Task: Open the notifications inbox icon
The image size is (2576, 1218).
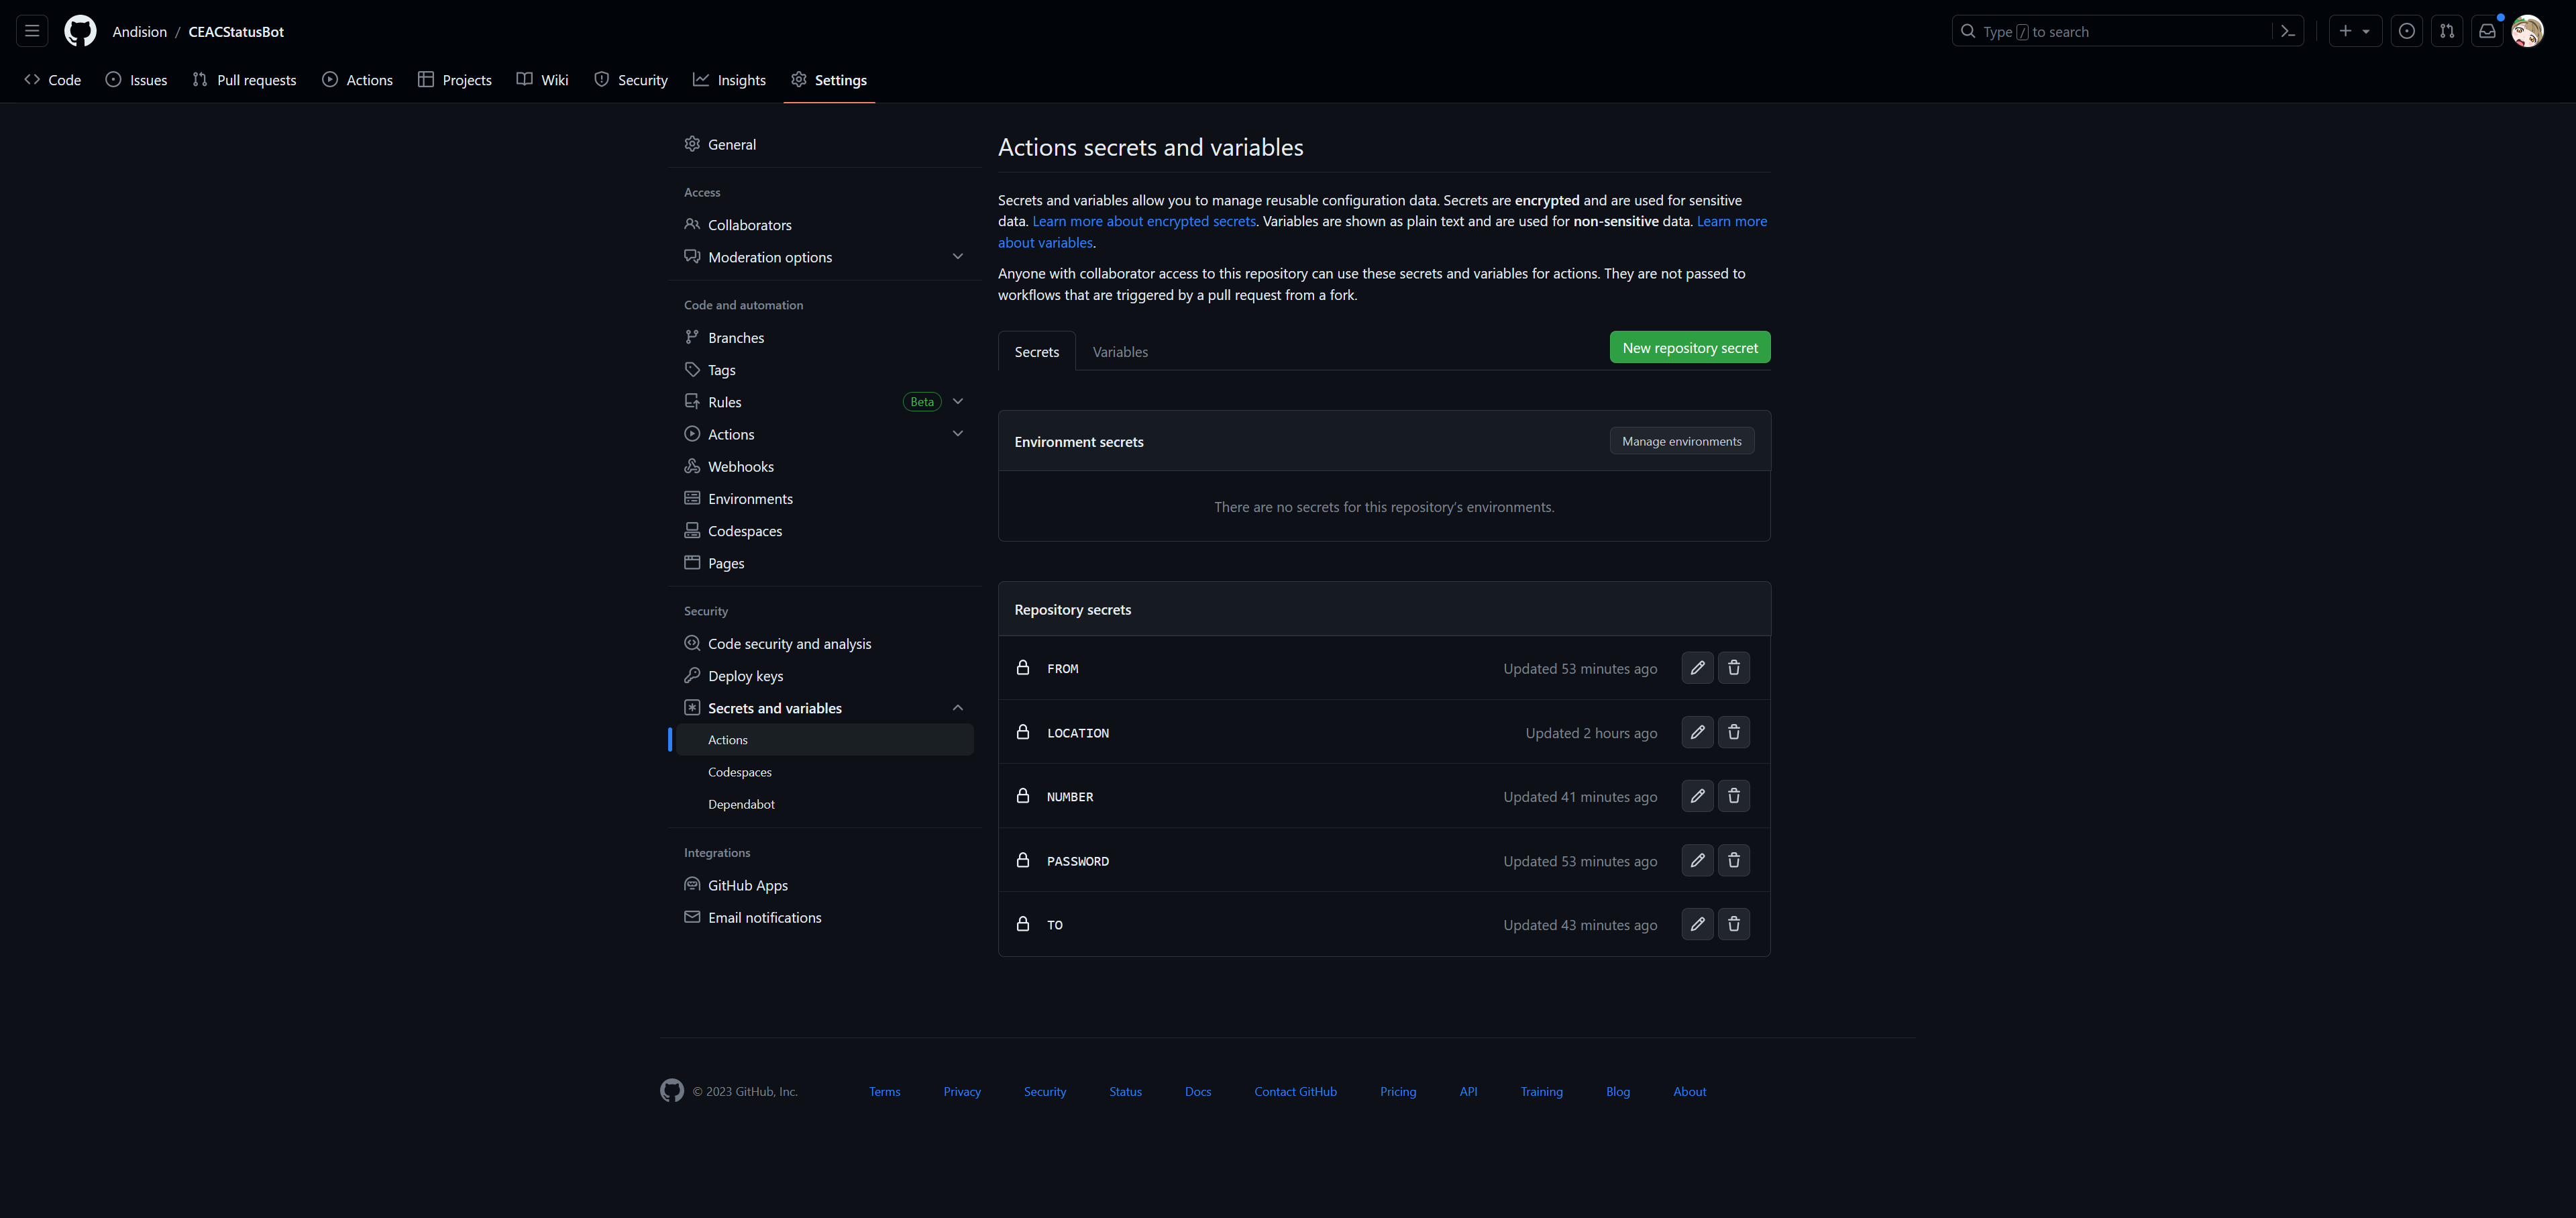Action: pos(2487,31)
